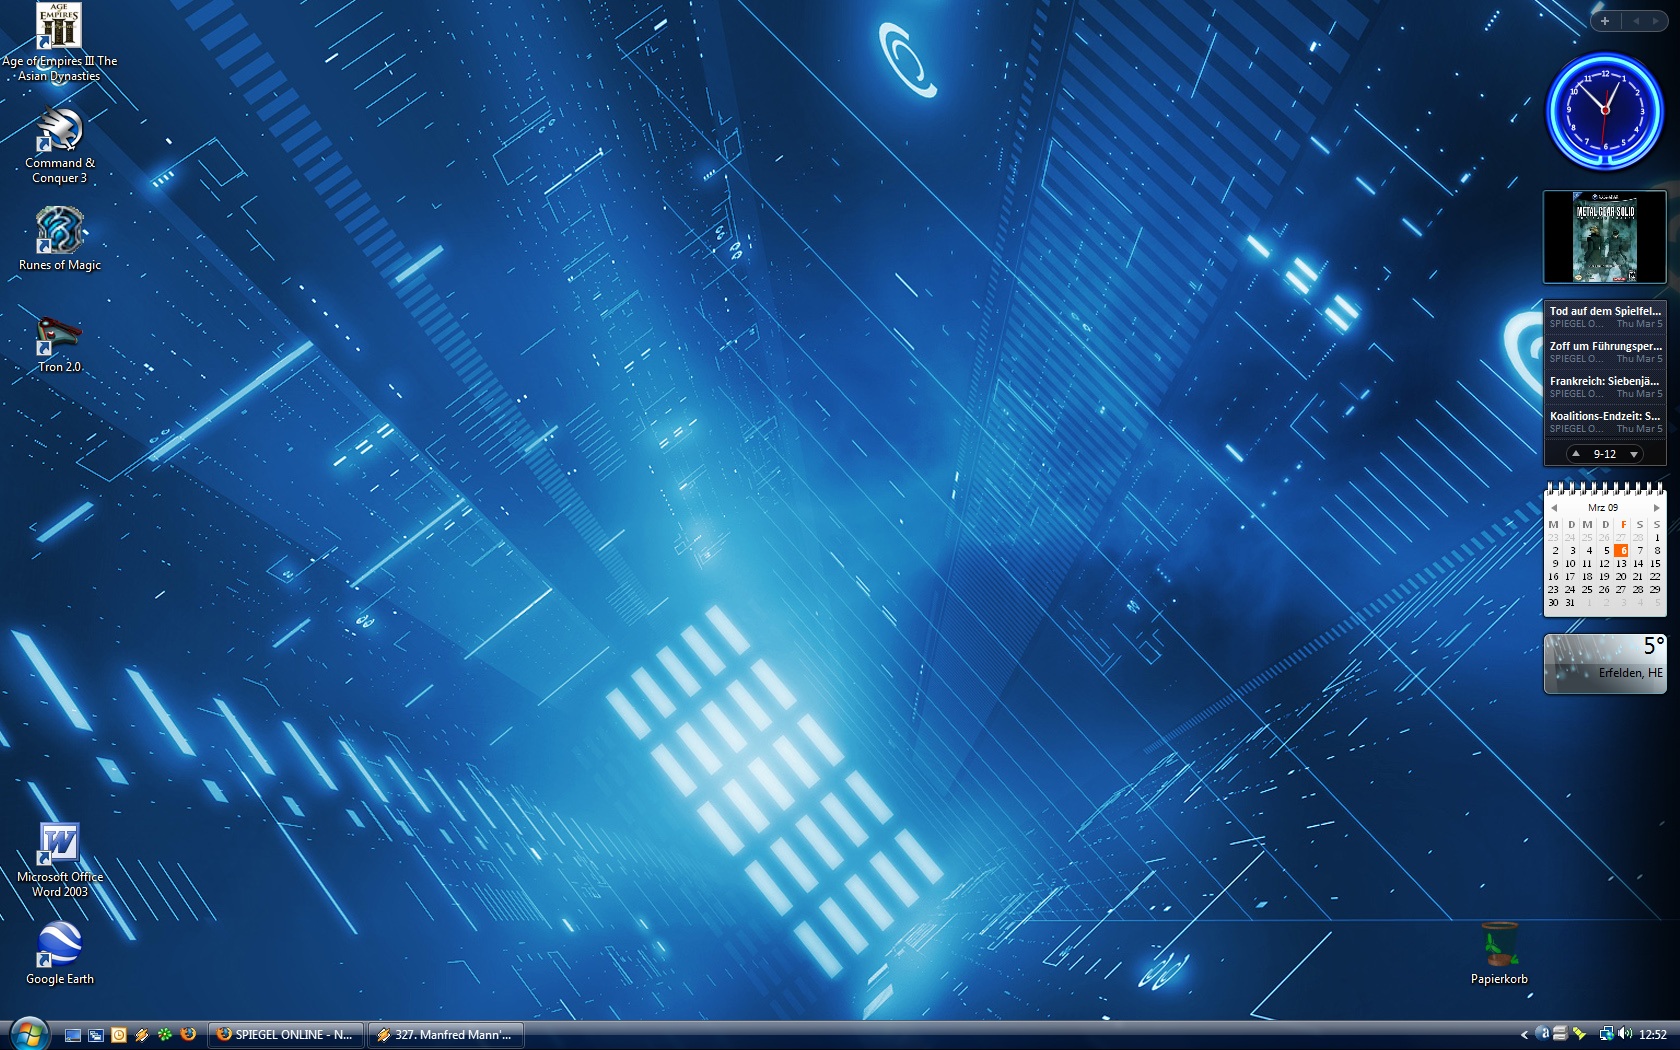Go to next month in calendar gadget
Screen dimensions: 1680x1050
1656,508
